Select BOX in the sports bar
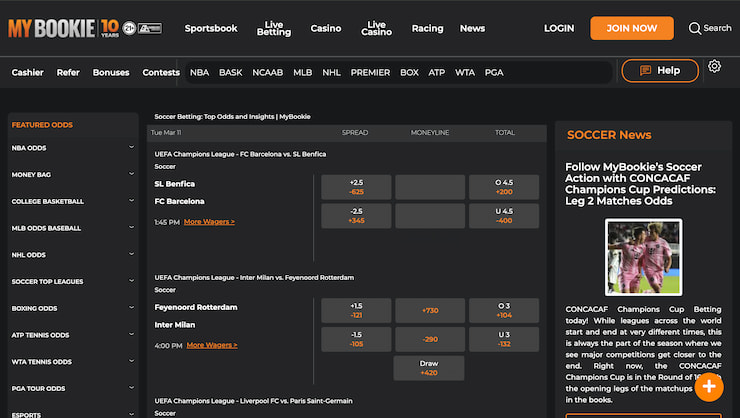The image size is (740, 418). pos(409,73)
